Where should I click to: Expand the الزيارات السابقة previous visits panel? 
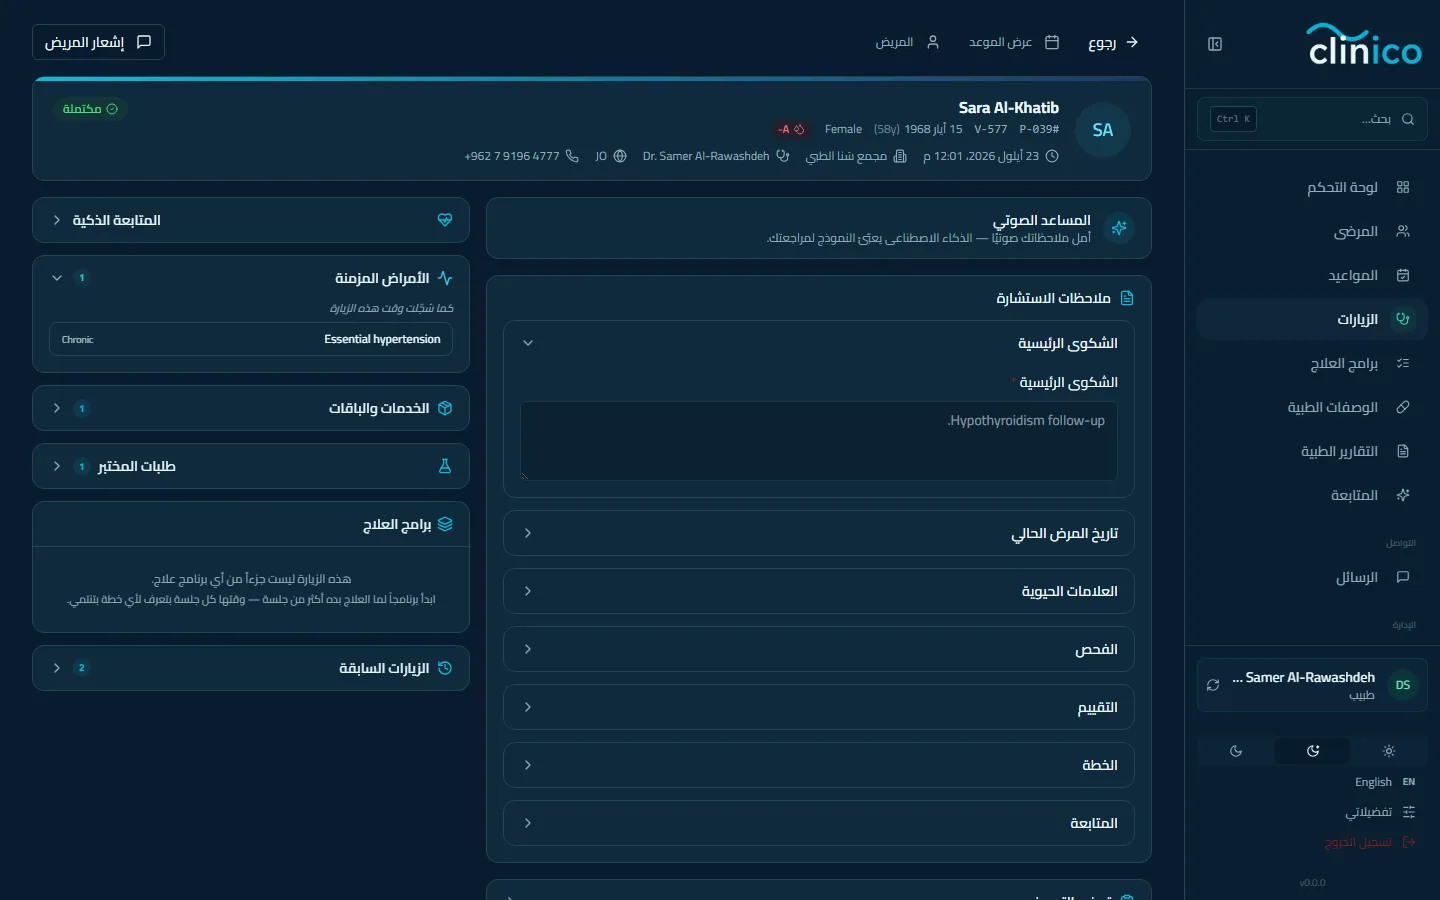click(251, 668)
